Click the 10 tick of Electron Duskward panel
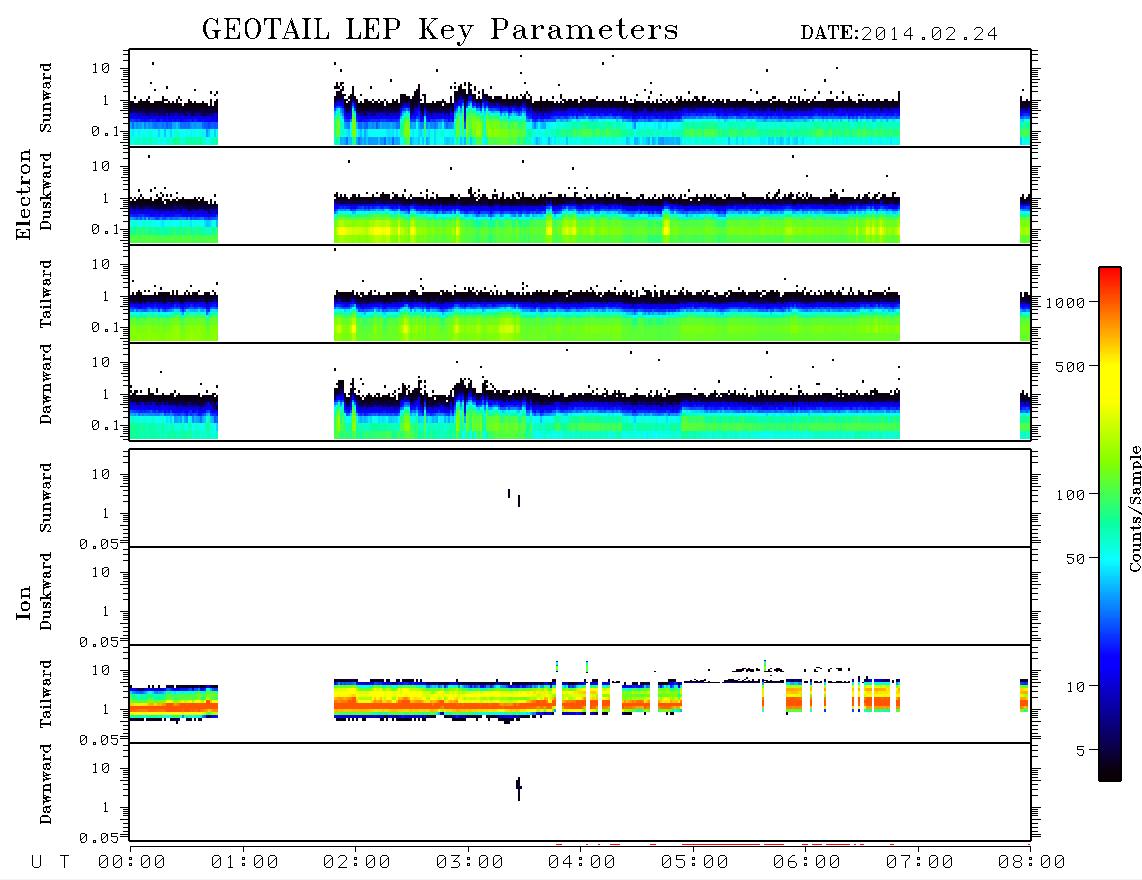 pyautogui.click(x=101, y=166)
